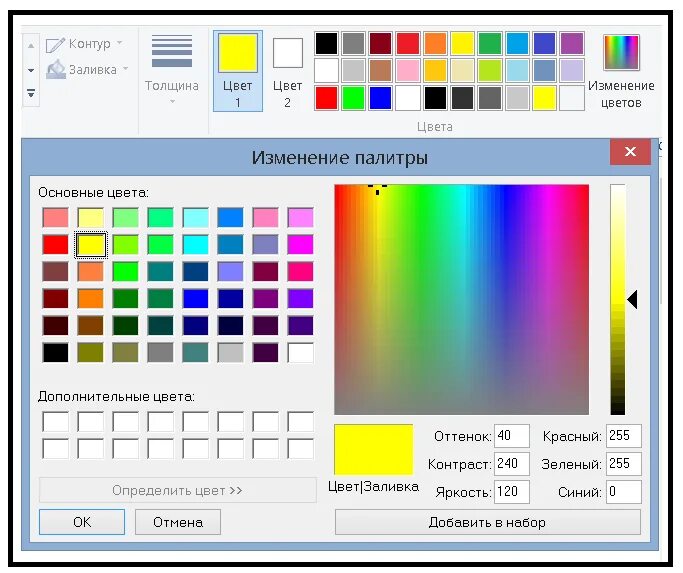
Task: Click the Оттенок hue field
Action: pos(512,436)
